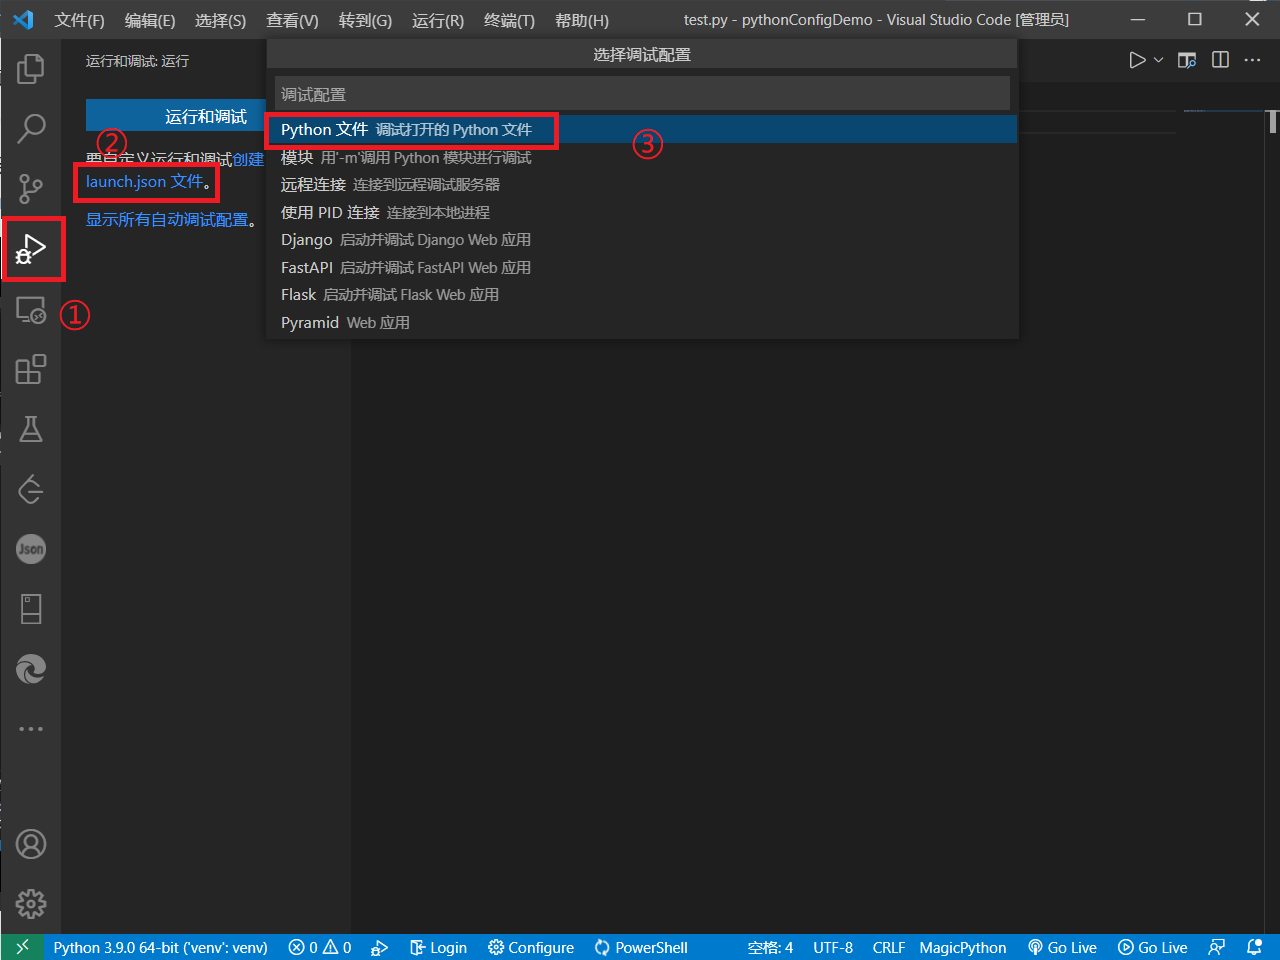The width and height of the screenshot is (1280, 960).
Task: Open more actions ellipsis in editor
Action: tap(1252, 60)
